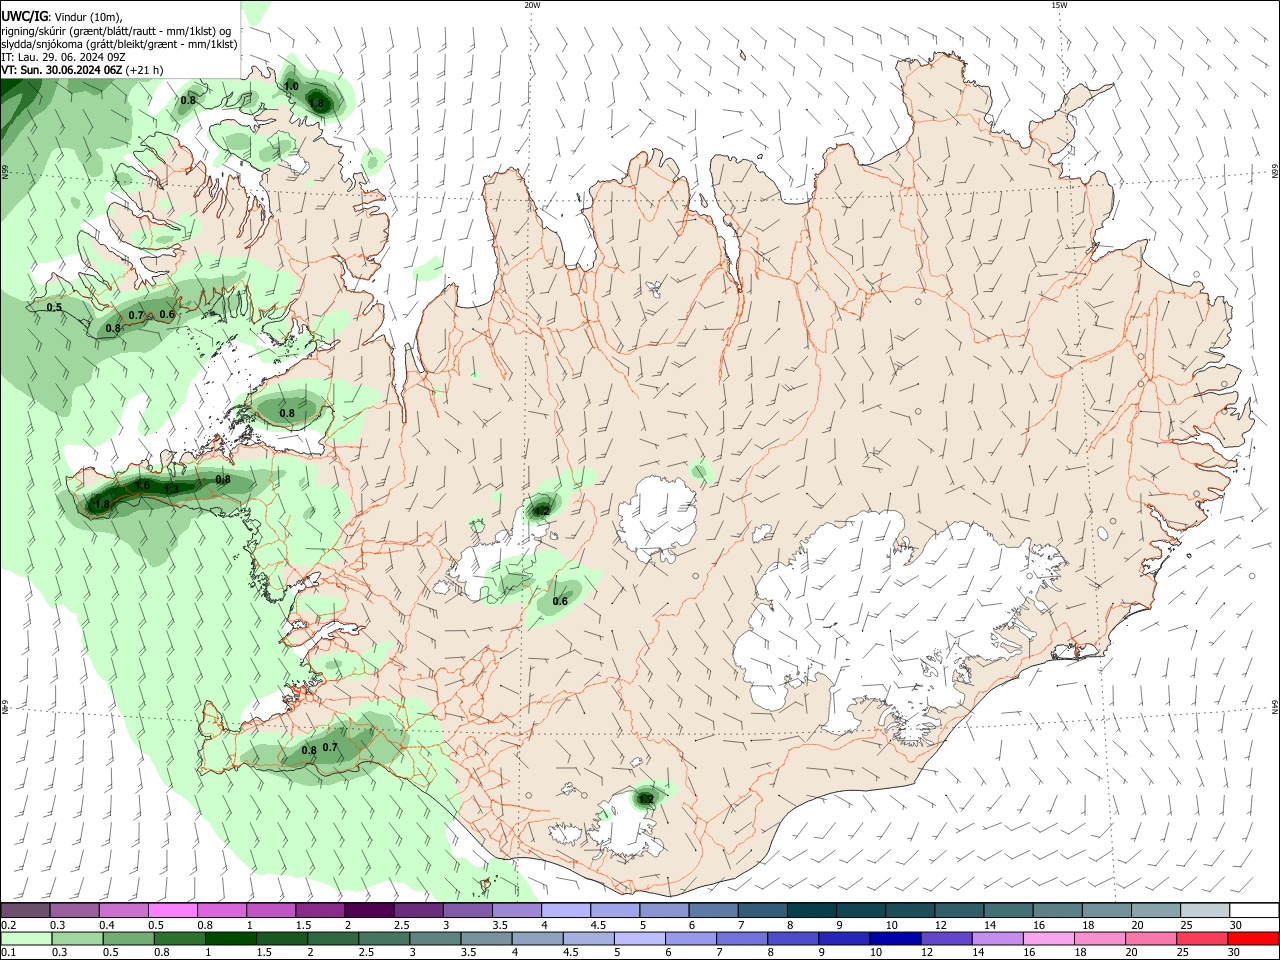This screenshot has height=960, width=1280.
Task: Click the pure red swatch ending the rain scale
Action: 1254,938
